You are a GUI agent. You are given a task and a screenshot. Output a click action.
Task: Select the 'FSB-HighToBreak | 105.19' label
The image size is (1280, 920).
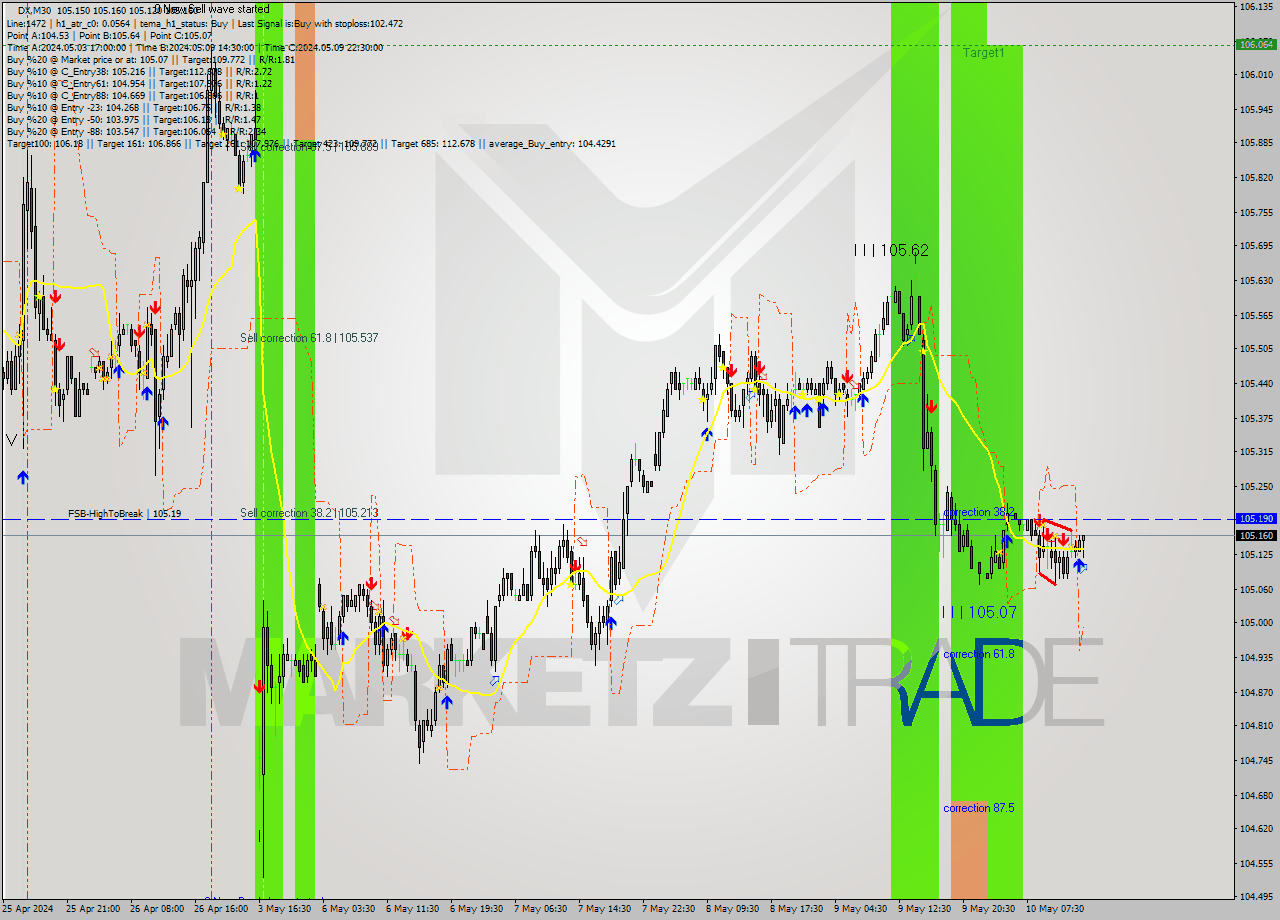(124, 513)
